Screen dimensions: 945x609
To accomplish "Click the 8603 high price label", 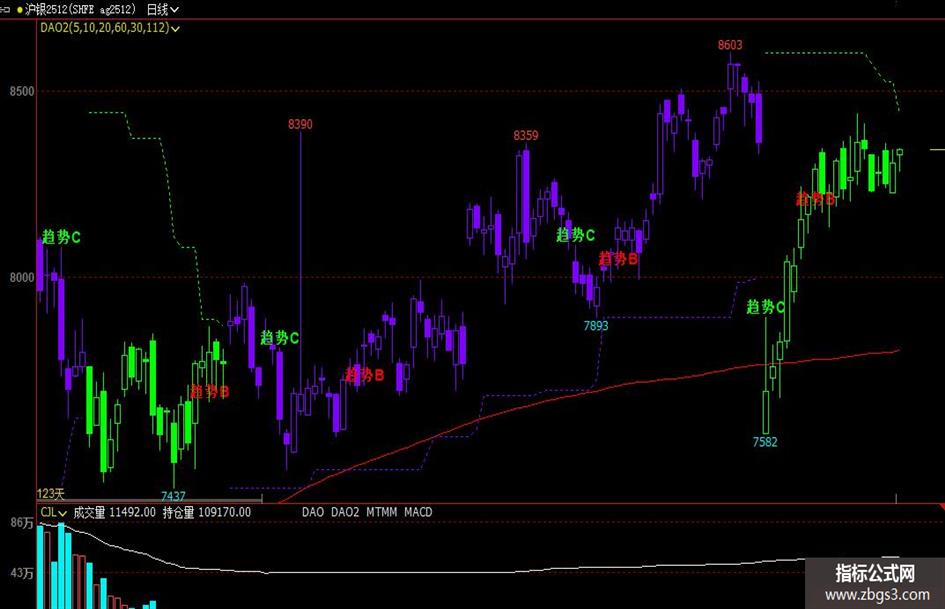I will tap(730, 45).
